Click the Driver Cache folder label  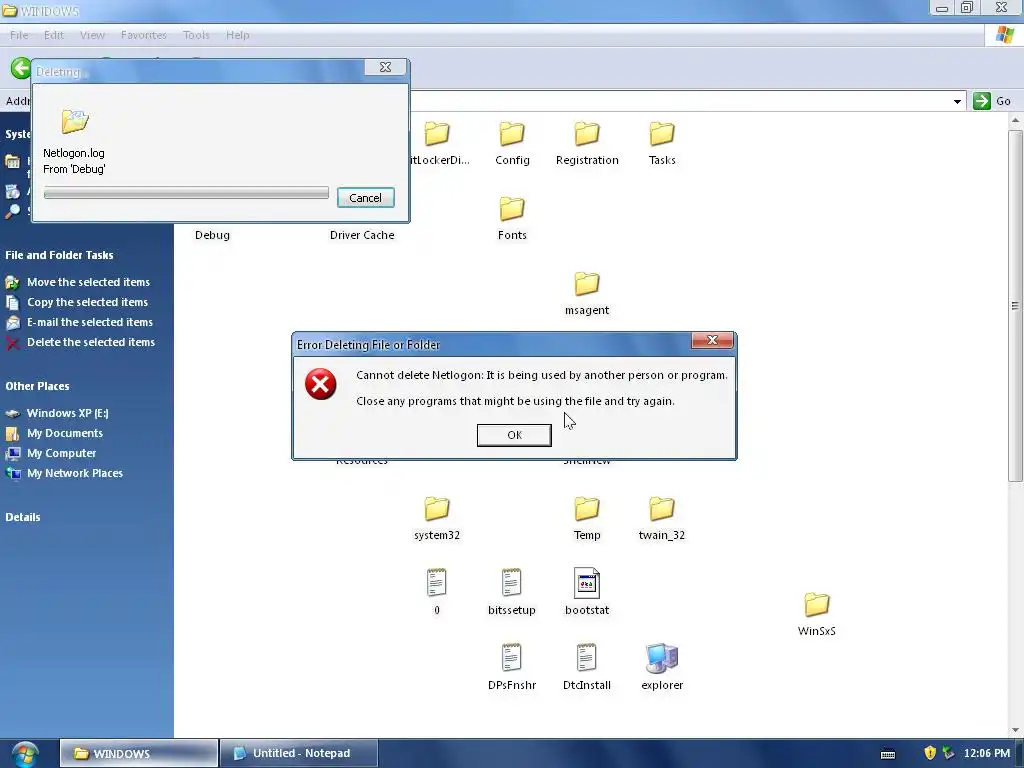(x=362, y=235)
